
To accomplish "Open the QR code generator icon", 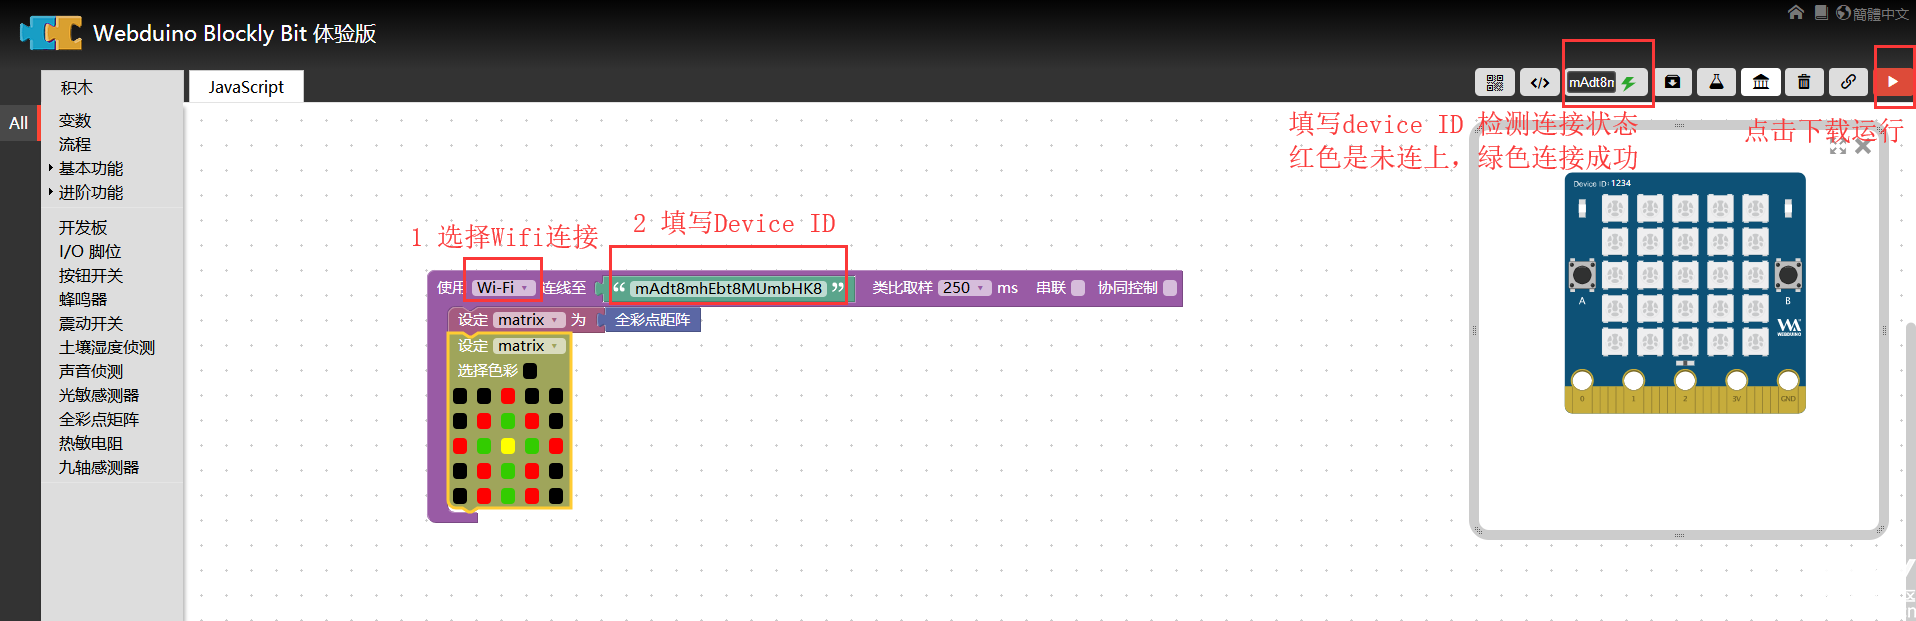I will pos(1495,82).
